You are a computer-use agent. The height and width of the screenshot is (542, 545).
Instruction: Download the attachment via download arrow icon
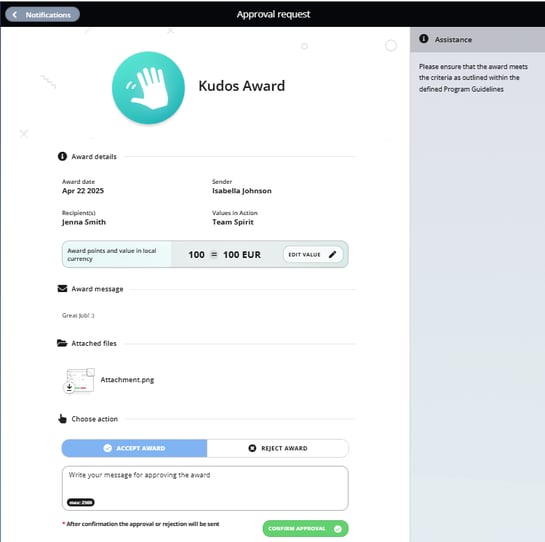tap(69, 387)
